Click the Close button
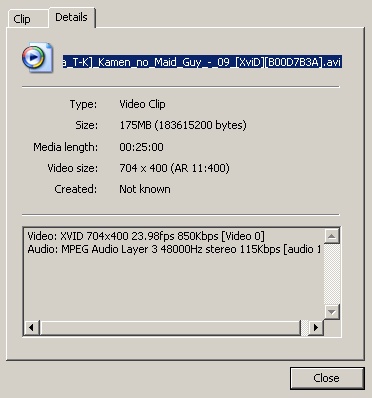This screenshot has height=398, width=372. click(x=327, y=378)
